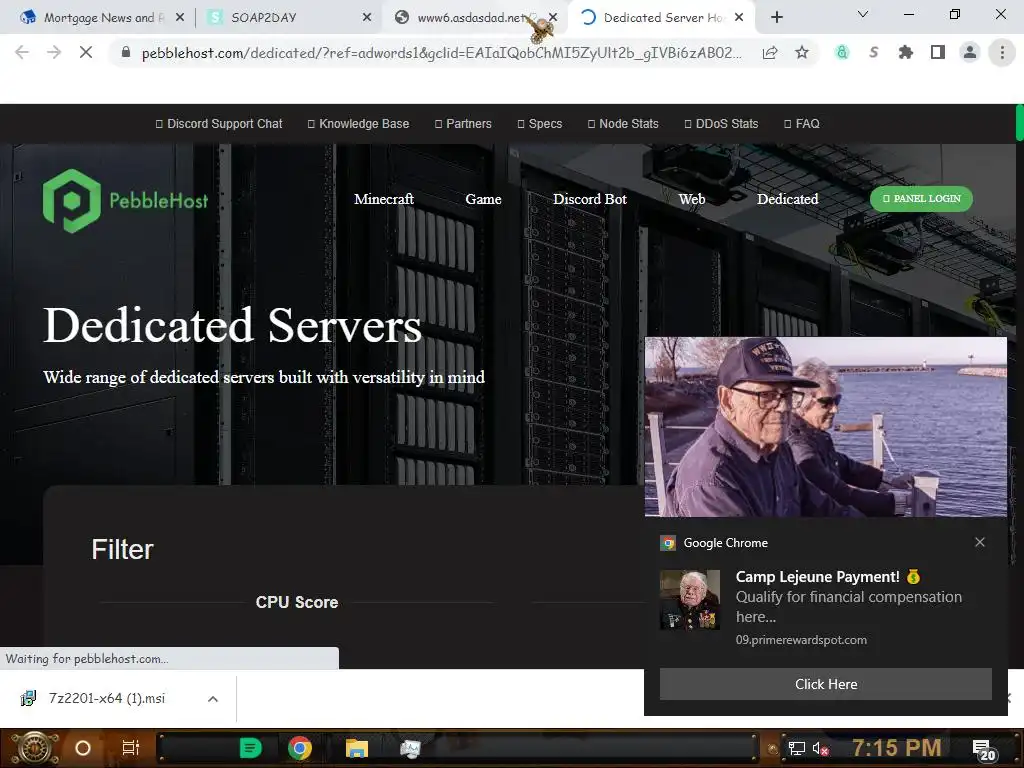Open the Chrome profile avatar
Screen dimensions: 1024x768
coord(970,52)
